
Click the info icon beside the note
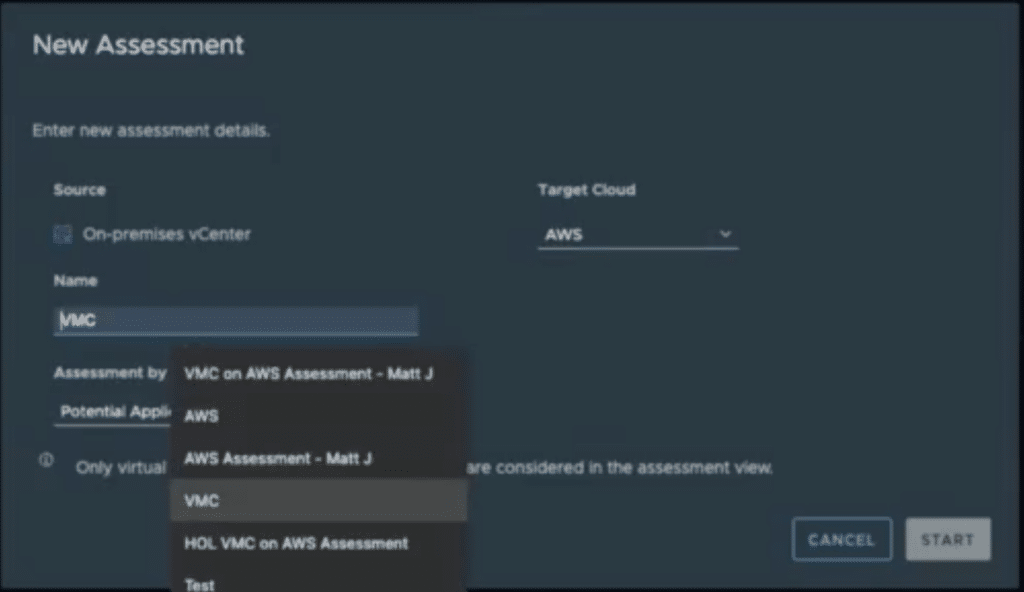click(x=46, y=460)
